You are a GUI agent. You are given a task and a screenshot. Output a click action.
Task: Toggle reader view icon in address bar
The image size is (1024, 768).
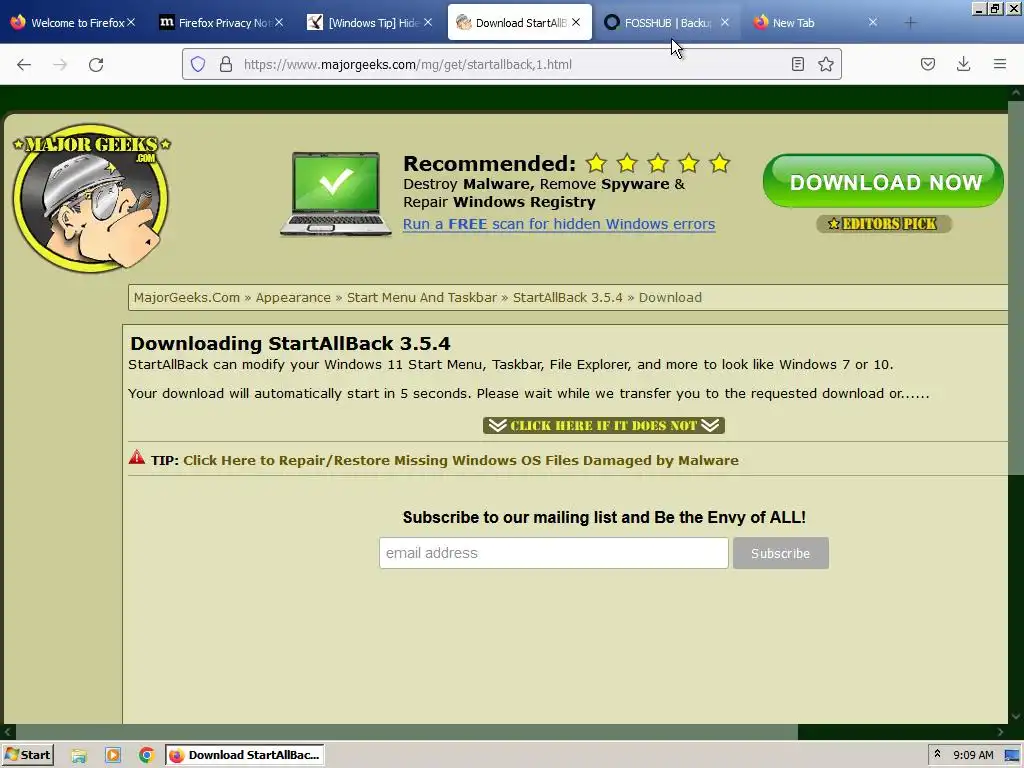pos(797,64)
